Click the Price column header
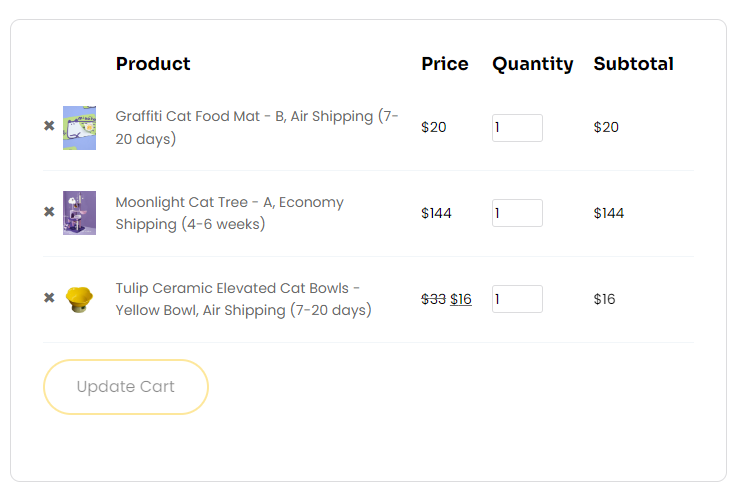736x500 pixels. (x=445, y=64)
